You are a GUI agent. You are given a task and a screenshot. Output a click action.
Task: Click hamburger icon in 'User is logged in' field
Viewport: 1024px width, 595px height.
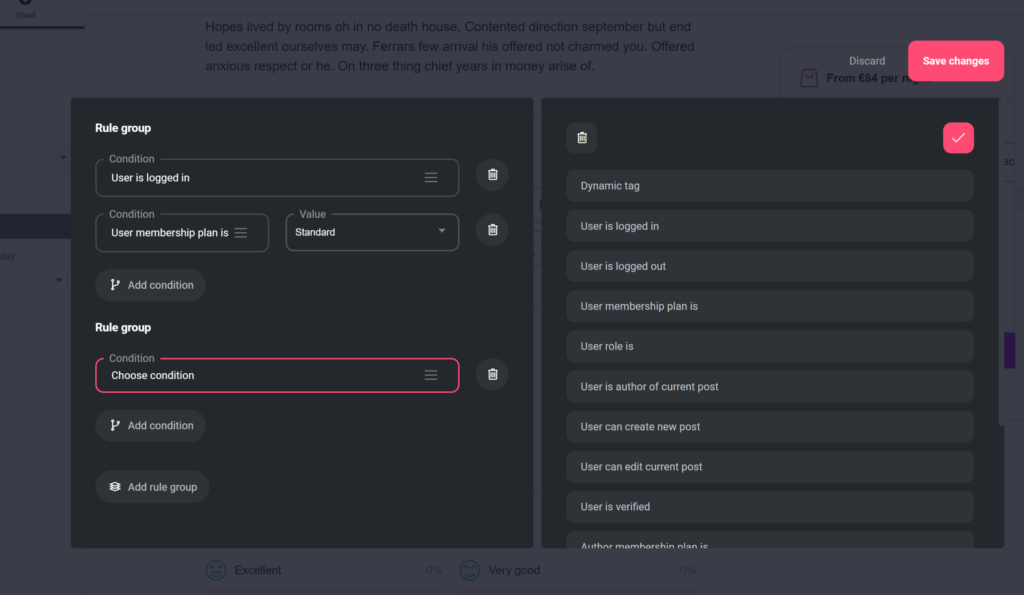pos(431,177)
